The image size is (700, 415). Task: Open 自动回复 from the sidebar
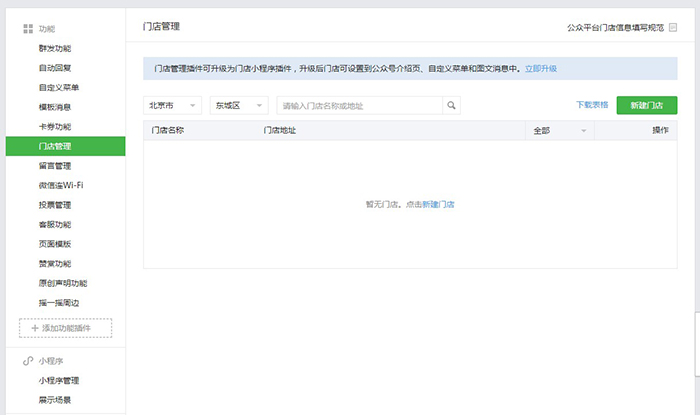pyautogui.click(x=55, y=68)
